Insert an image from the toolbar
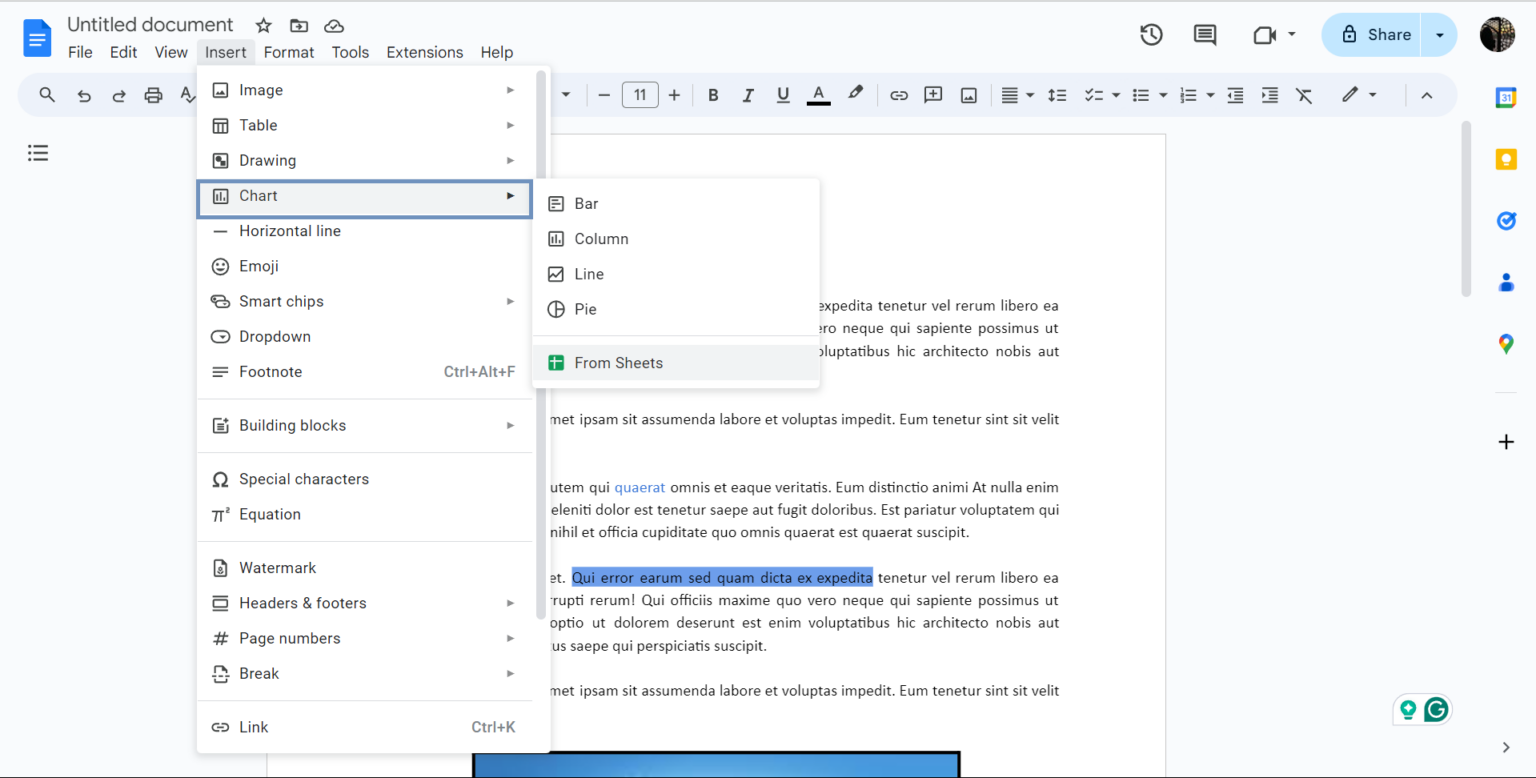Viewport: 1536px width, 778px height. coord(968,95)
